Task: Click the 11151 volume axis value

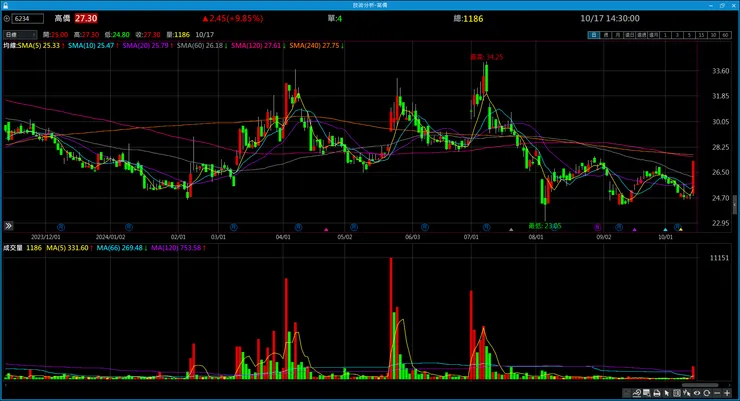Action: point(719,258)
